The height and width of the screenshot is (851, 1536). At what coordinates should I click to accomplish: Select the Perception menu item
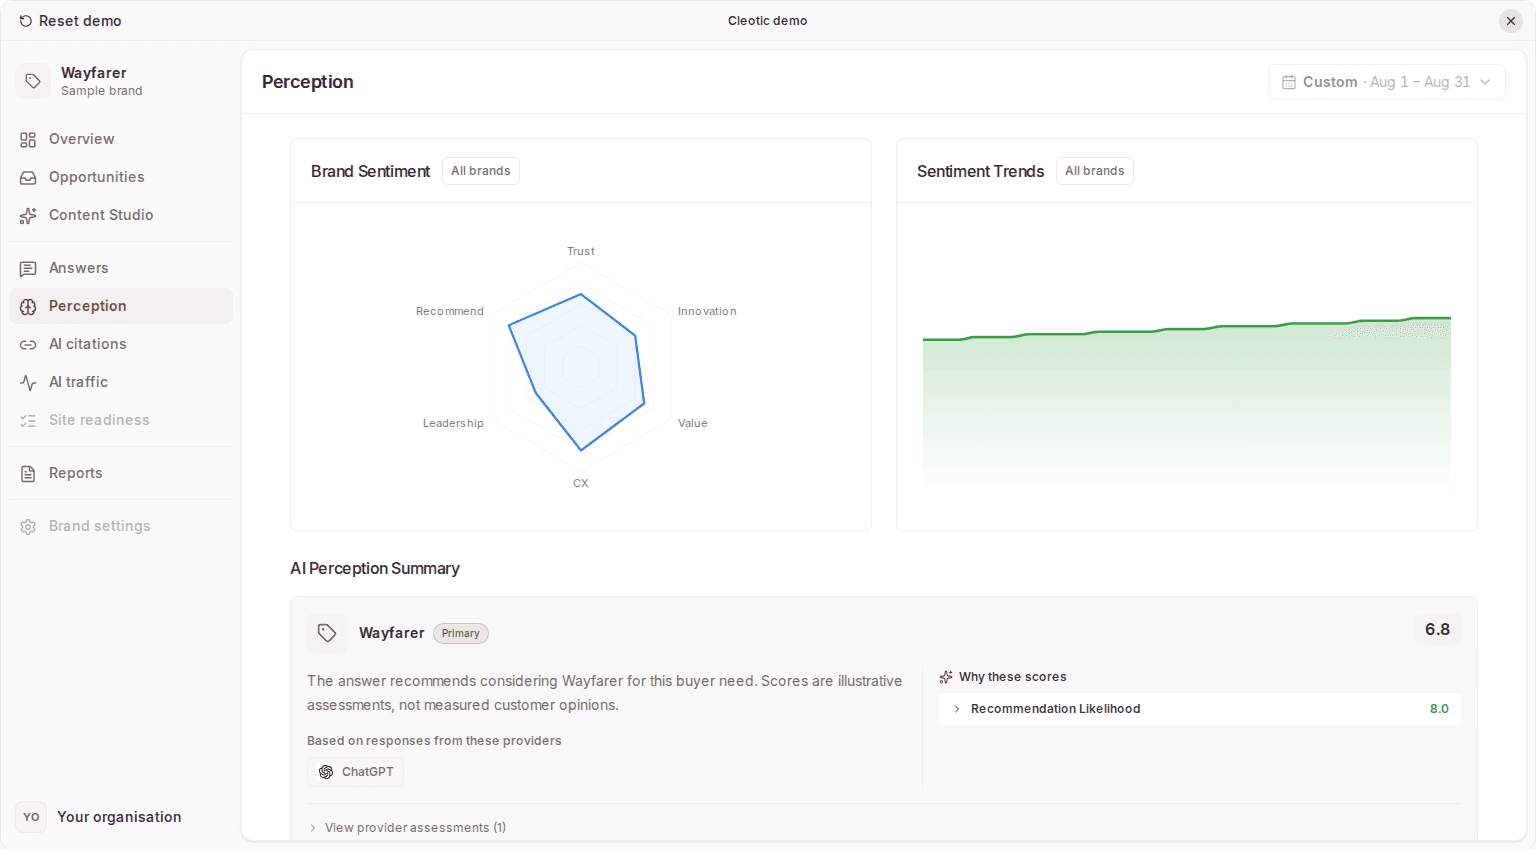click(x=121, y=306)
